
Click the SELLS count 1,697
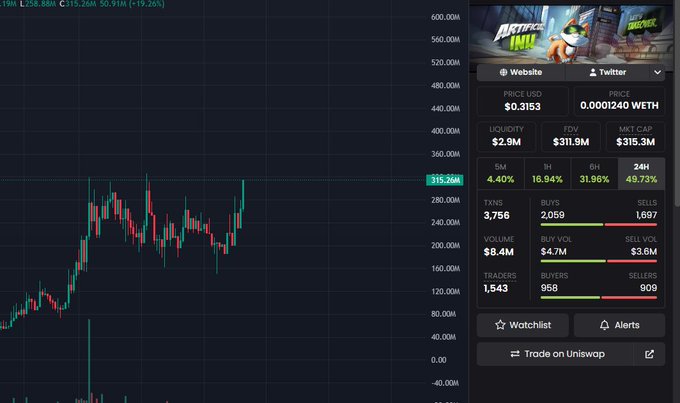[646, 215]
